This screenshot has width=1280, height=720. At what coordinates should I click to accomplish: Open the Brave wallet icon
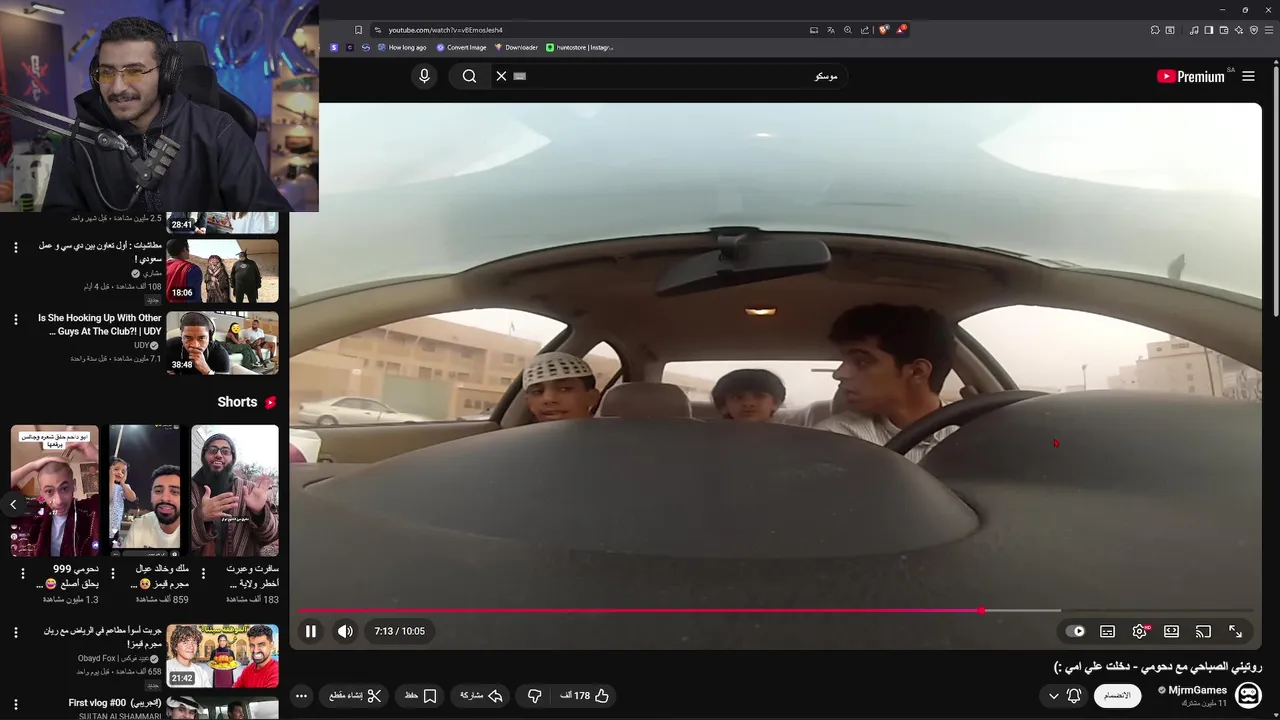point(1224,30)
